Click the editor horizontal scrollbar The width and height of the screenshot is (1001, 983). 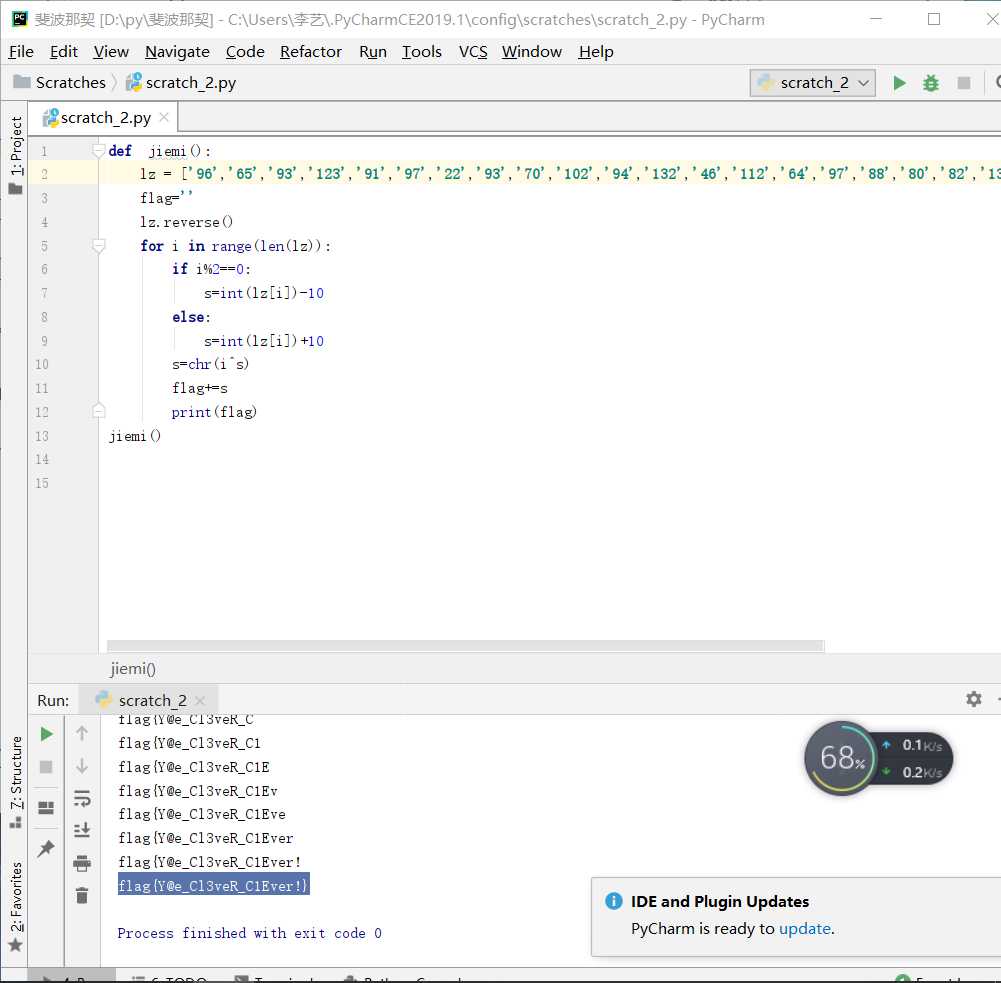coord(465,646)
